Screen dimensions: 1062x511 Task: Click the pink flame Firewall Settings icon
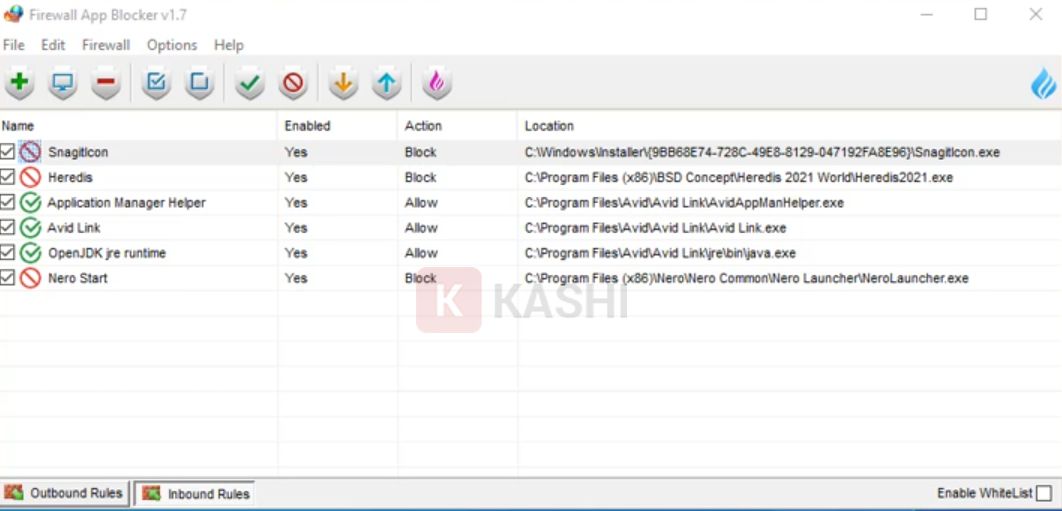(x=436, y=84)
